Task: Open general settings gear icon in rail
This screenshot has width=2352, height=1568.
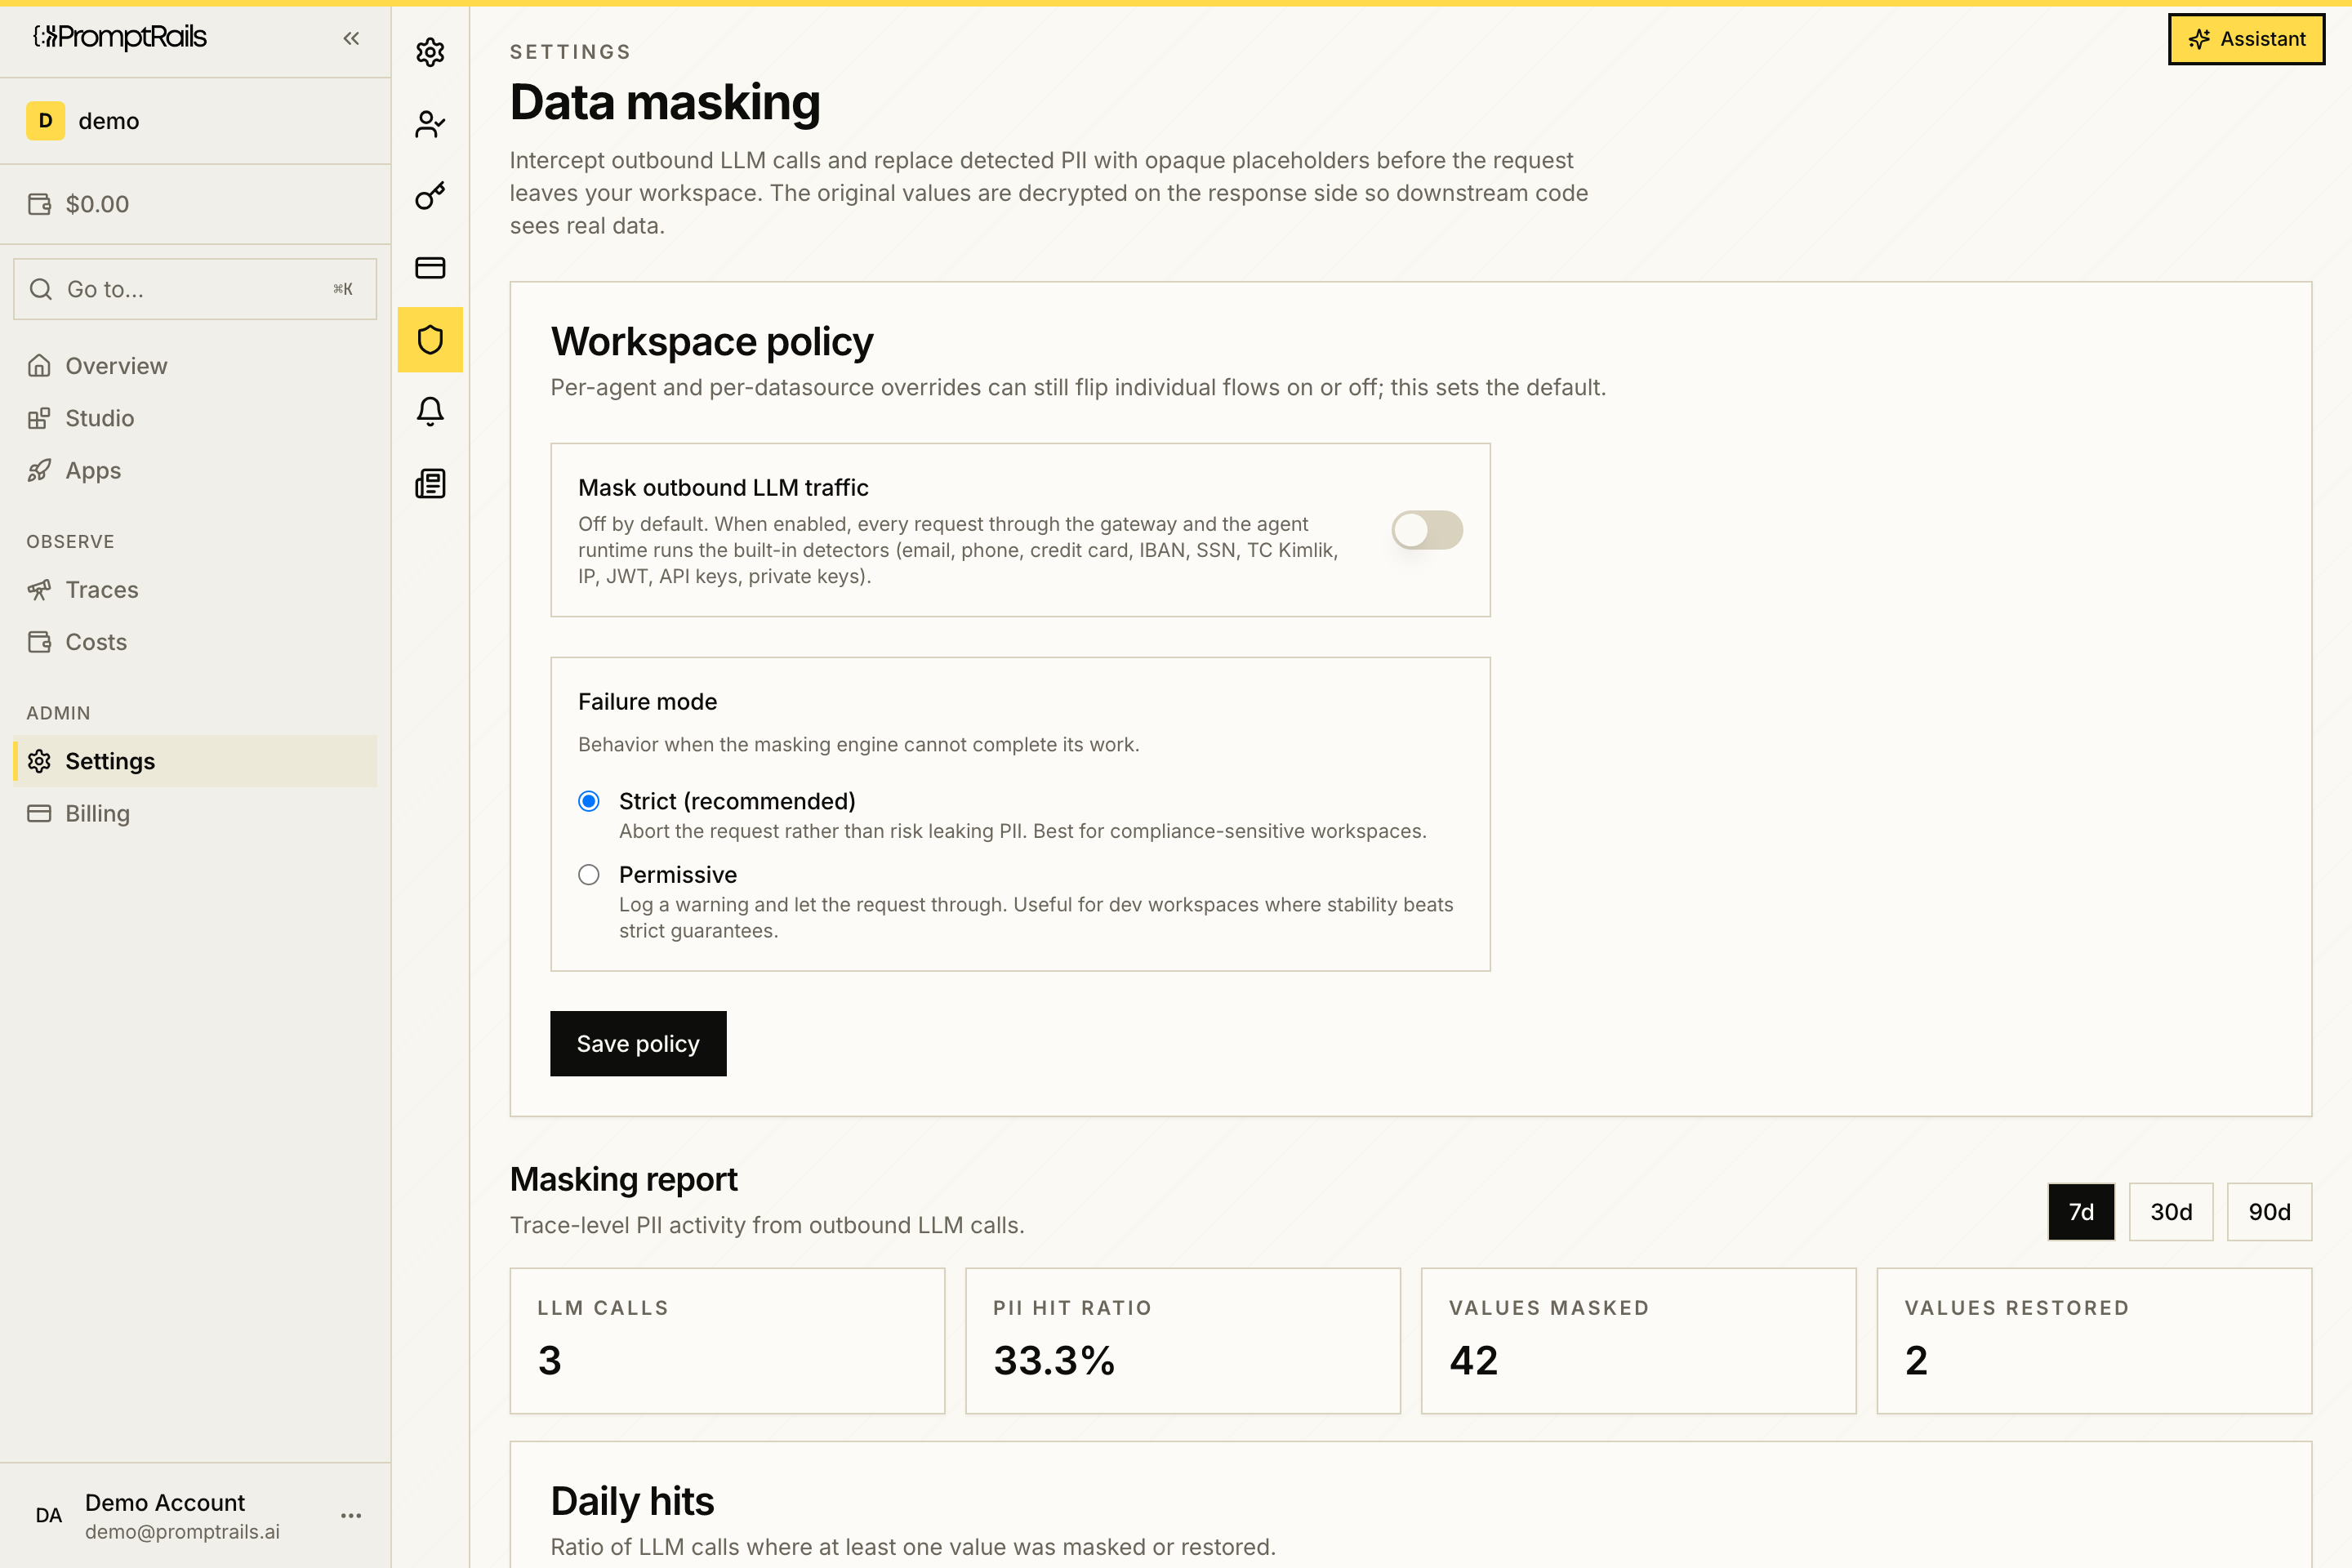Action: pyautogui.click(x=430, y=52)
